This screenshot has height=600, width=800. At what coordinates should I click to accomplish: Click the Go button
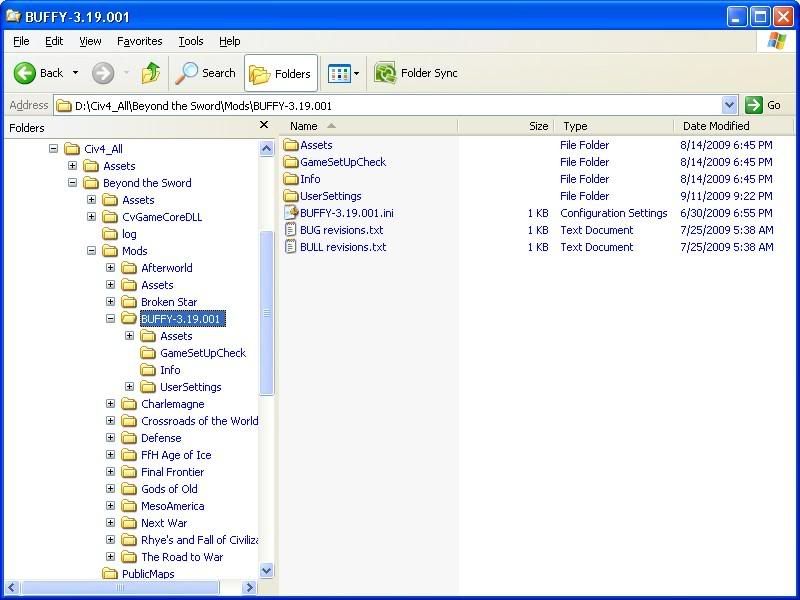(x=763, y=106)
